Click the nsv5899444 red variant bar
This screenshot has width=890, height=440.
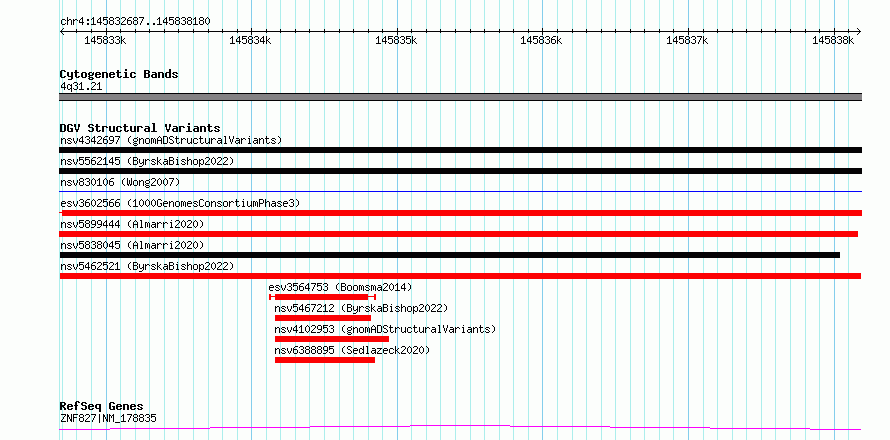point(459,234)
